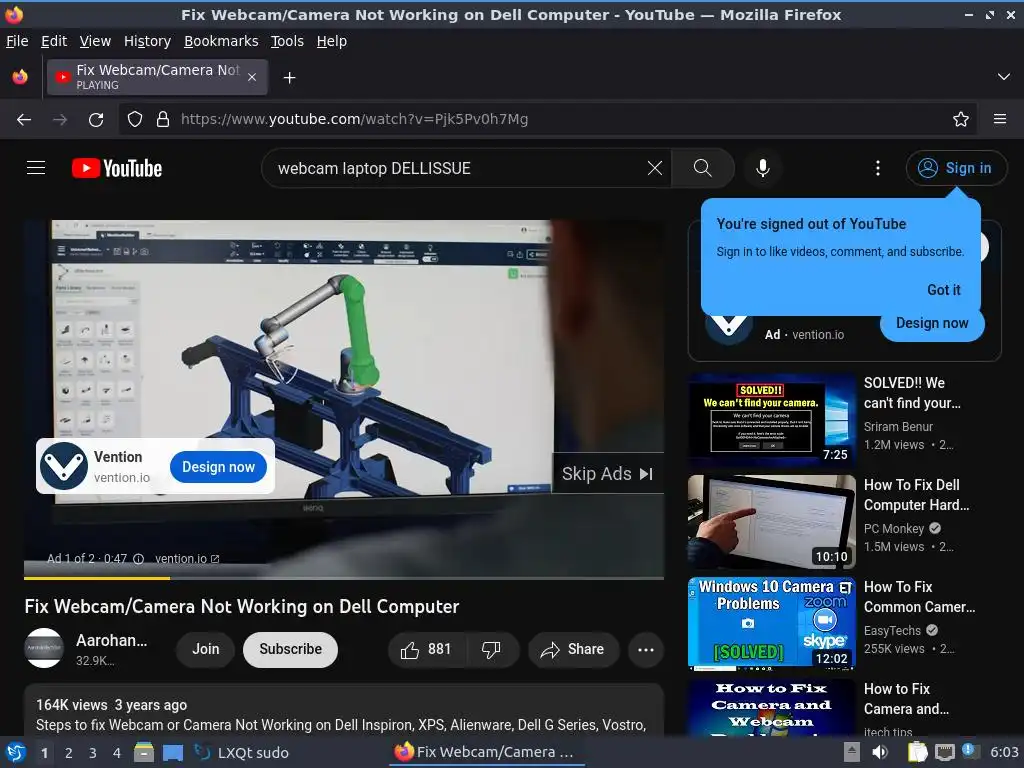Close the Fix Webcam/Camera tab
Screen dimensions: 1024x768
pos(252,77)
